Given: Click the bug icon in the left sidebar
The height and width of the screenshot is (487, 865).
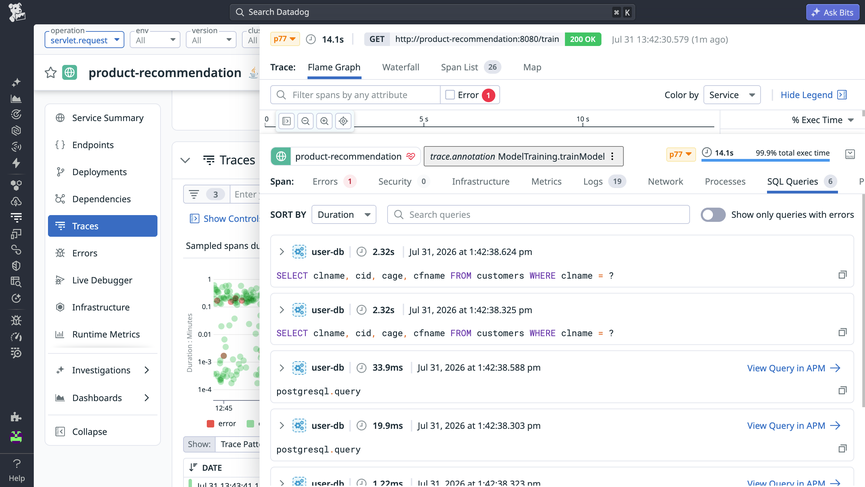Looking at the screenshot, I should [16, 320].
